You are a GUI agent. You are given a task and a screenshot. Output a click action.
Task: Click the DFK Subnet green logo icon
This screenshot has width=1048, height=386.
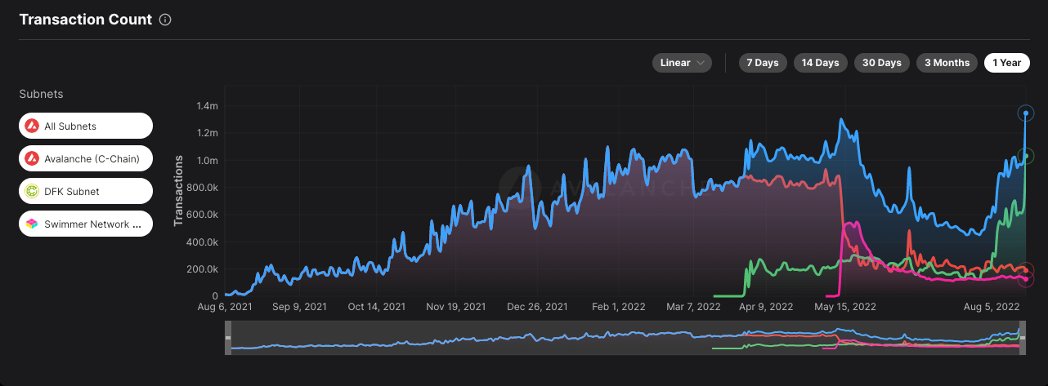tap(32, 191)
